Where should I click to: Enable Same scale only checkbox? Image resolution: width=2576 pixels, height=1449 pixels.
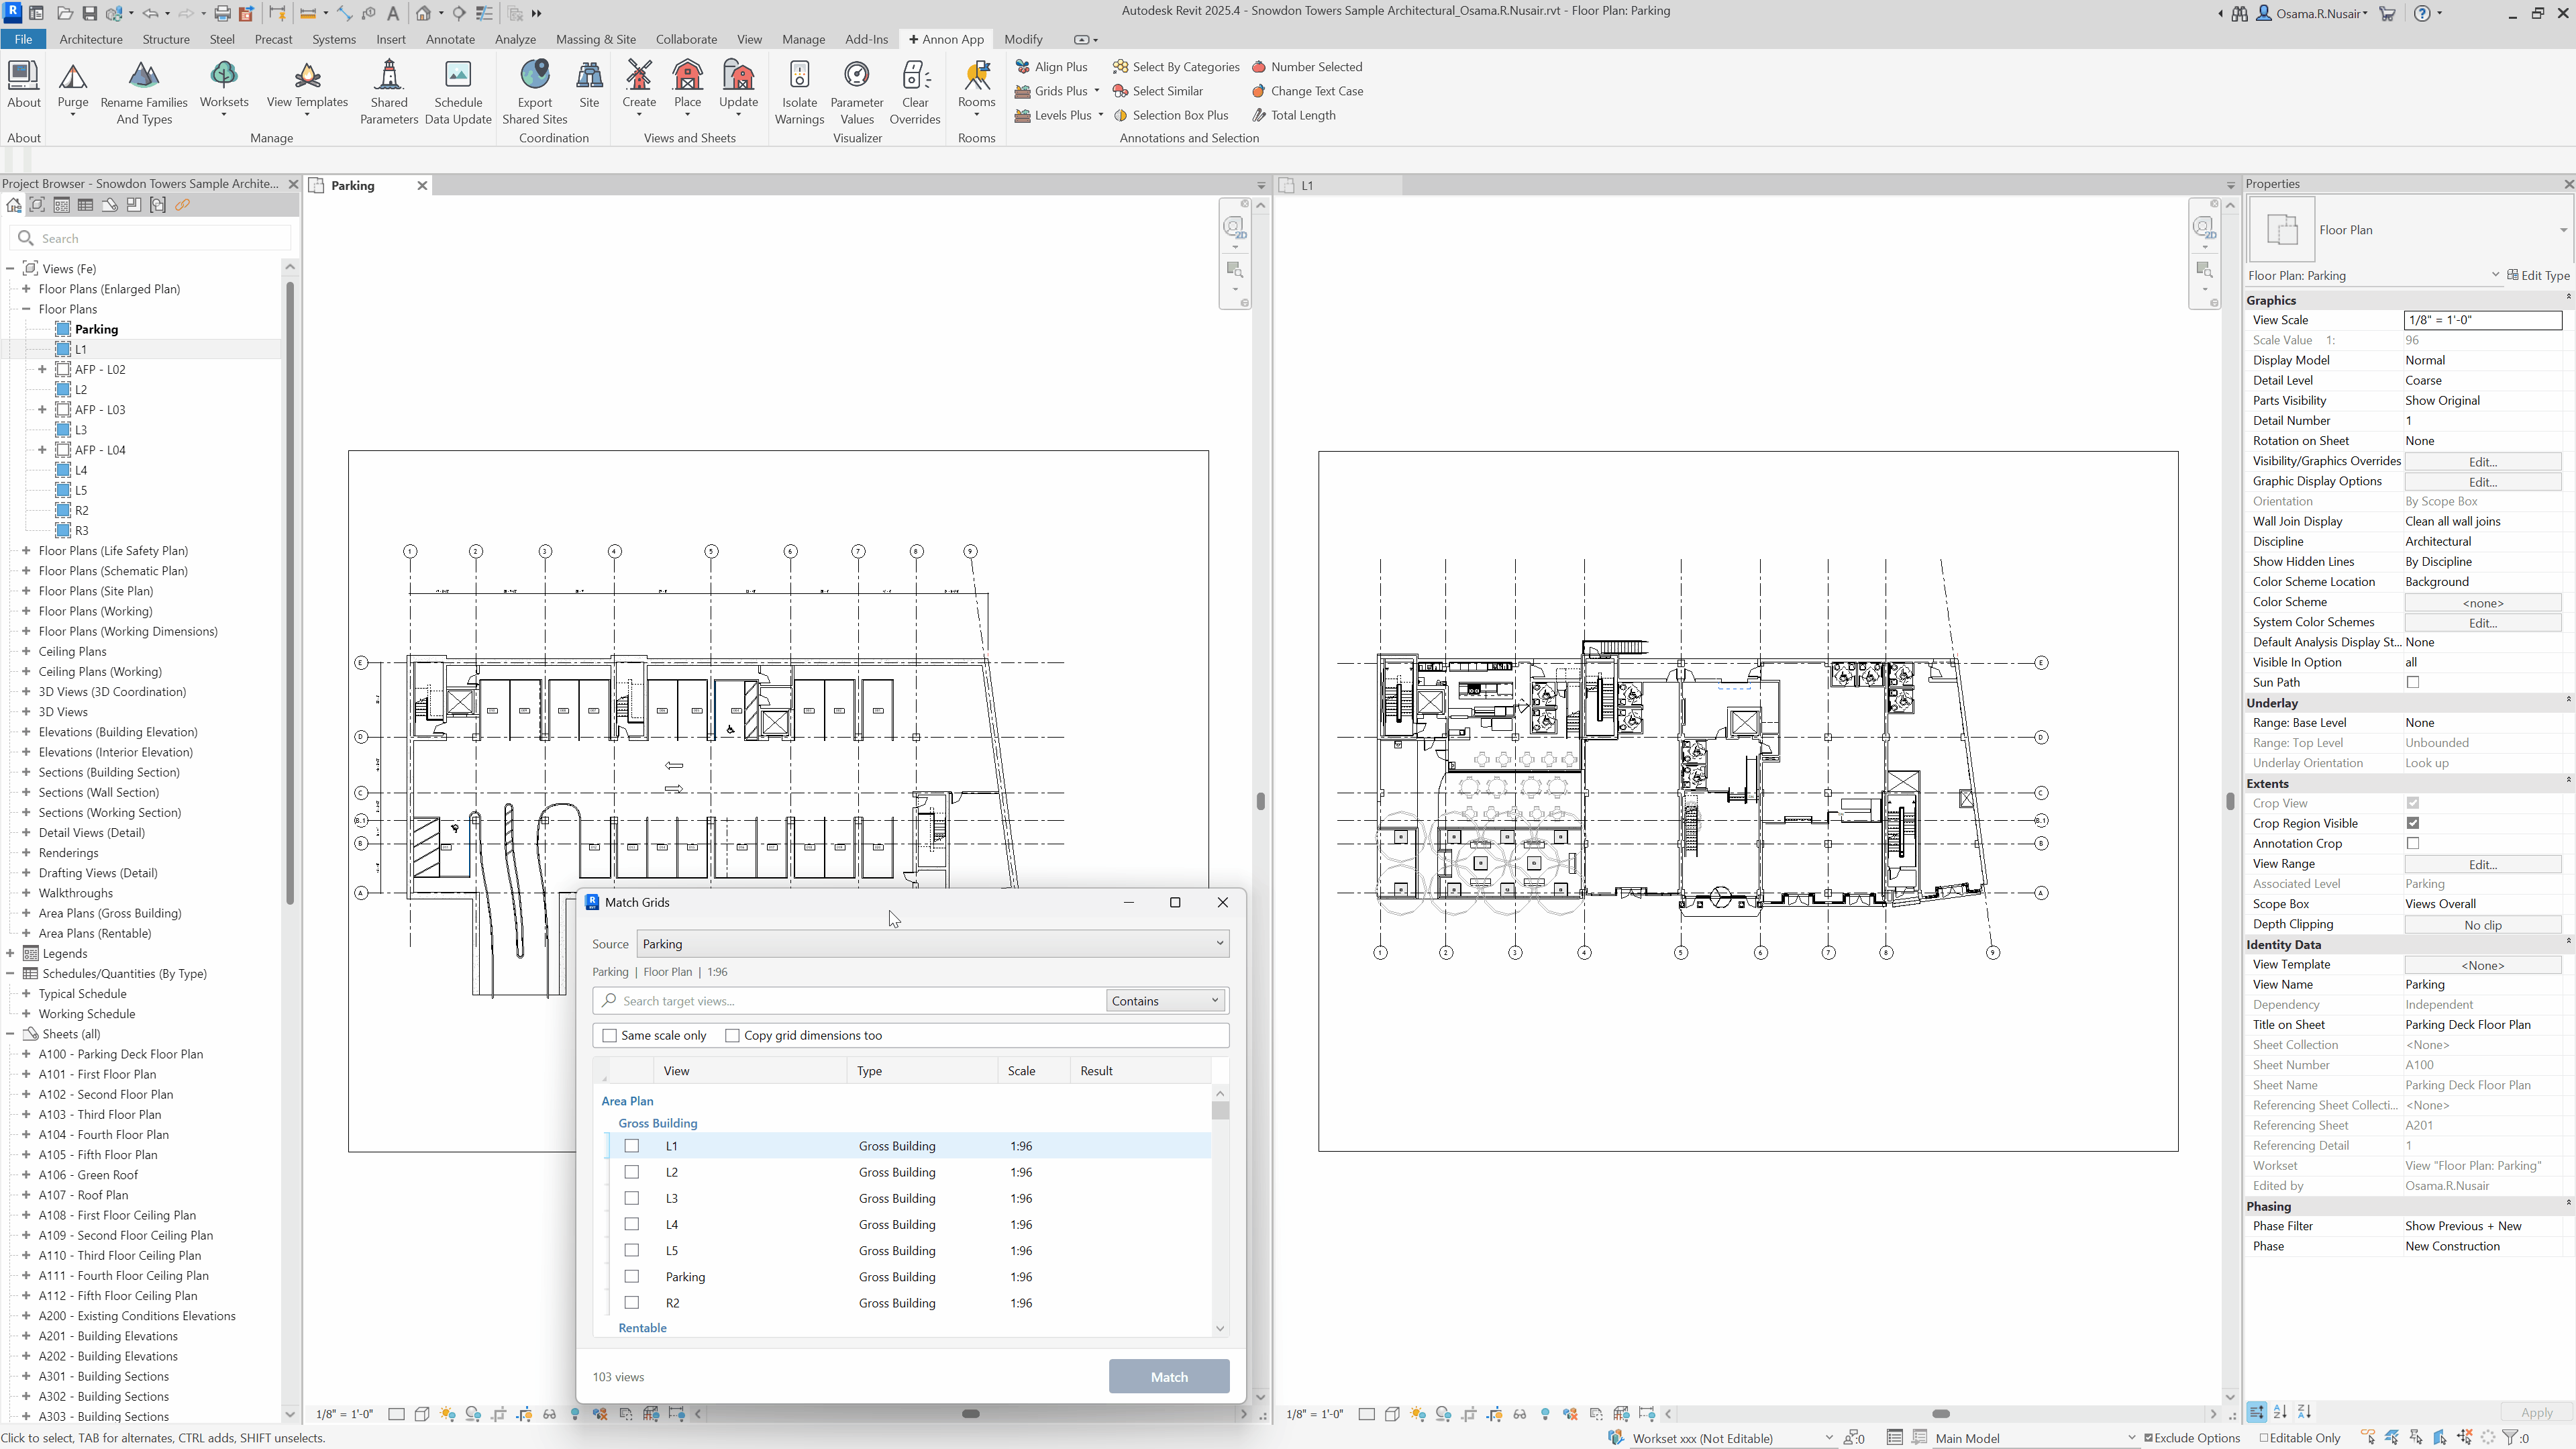(610, 1035)
